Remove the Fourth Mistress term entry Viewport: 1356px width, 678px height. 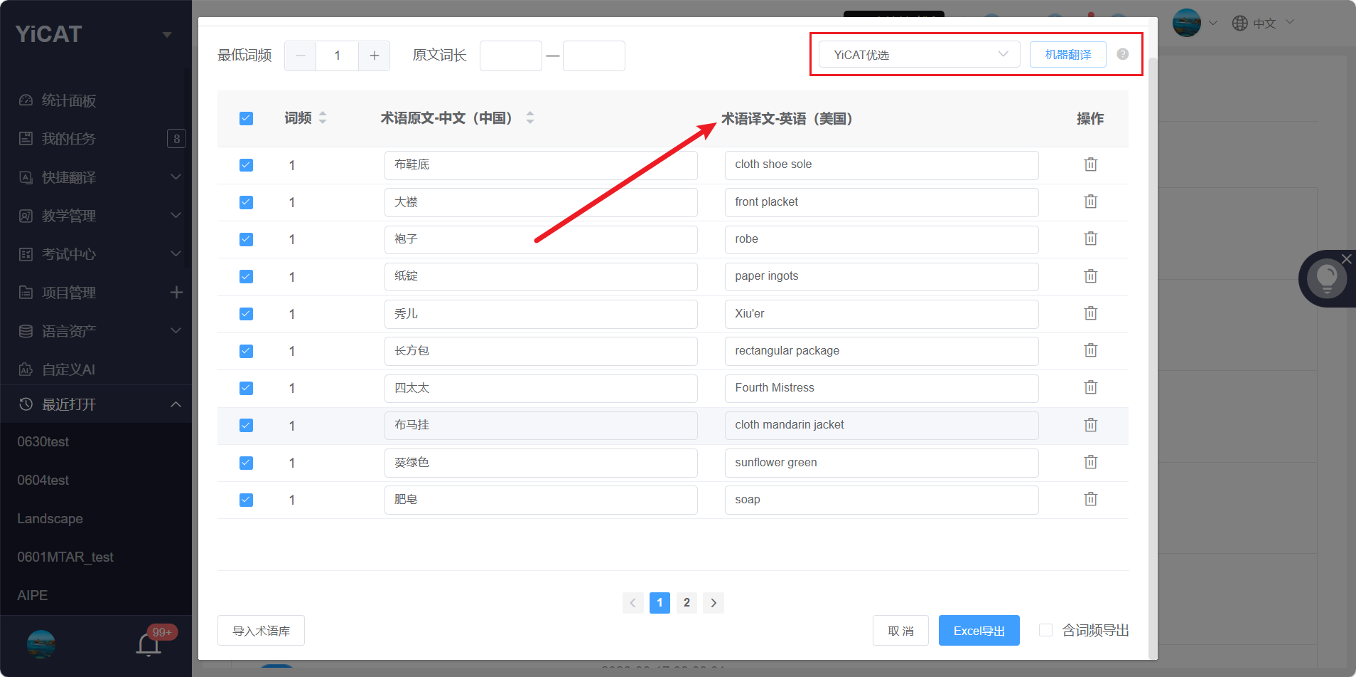[x=1090, y=387]
